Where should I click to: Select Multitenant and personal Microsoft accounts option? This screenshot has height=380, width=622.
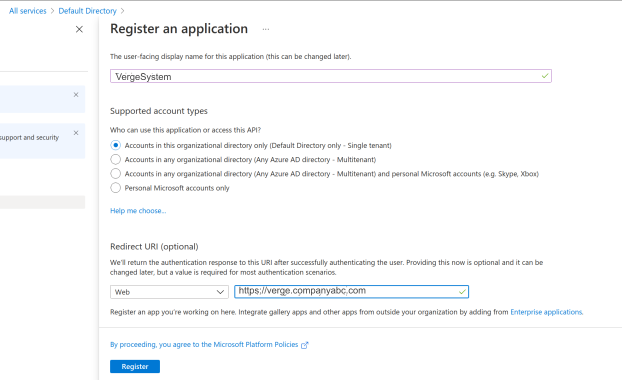tap(115, 174)
